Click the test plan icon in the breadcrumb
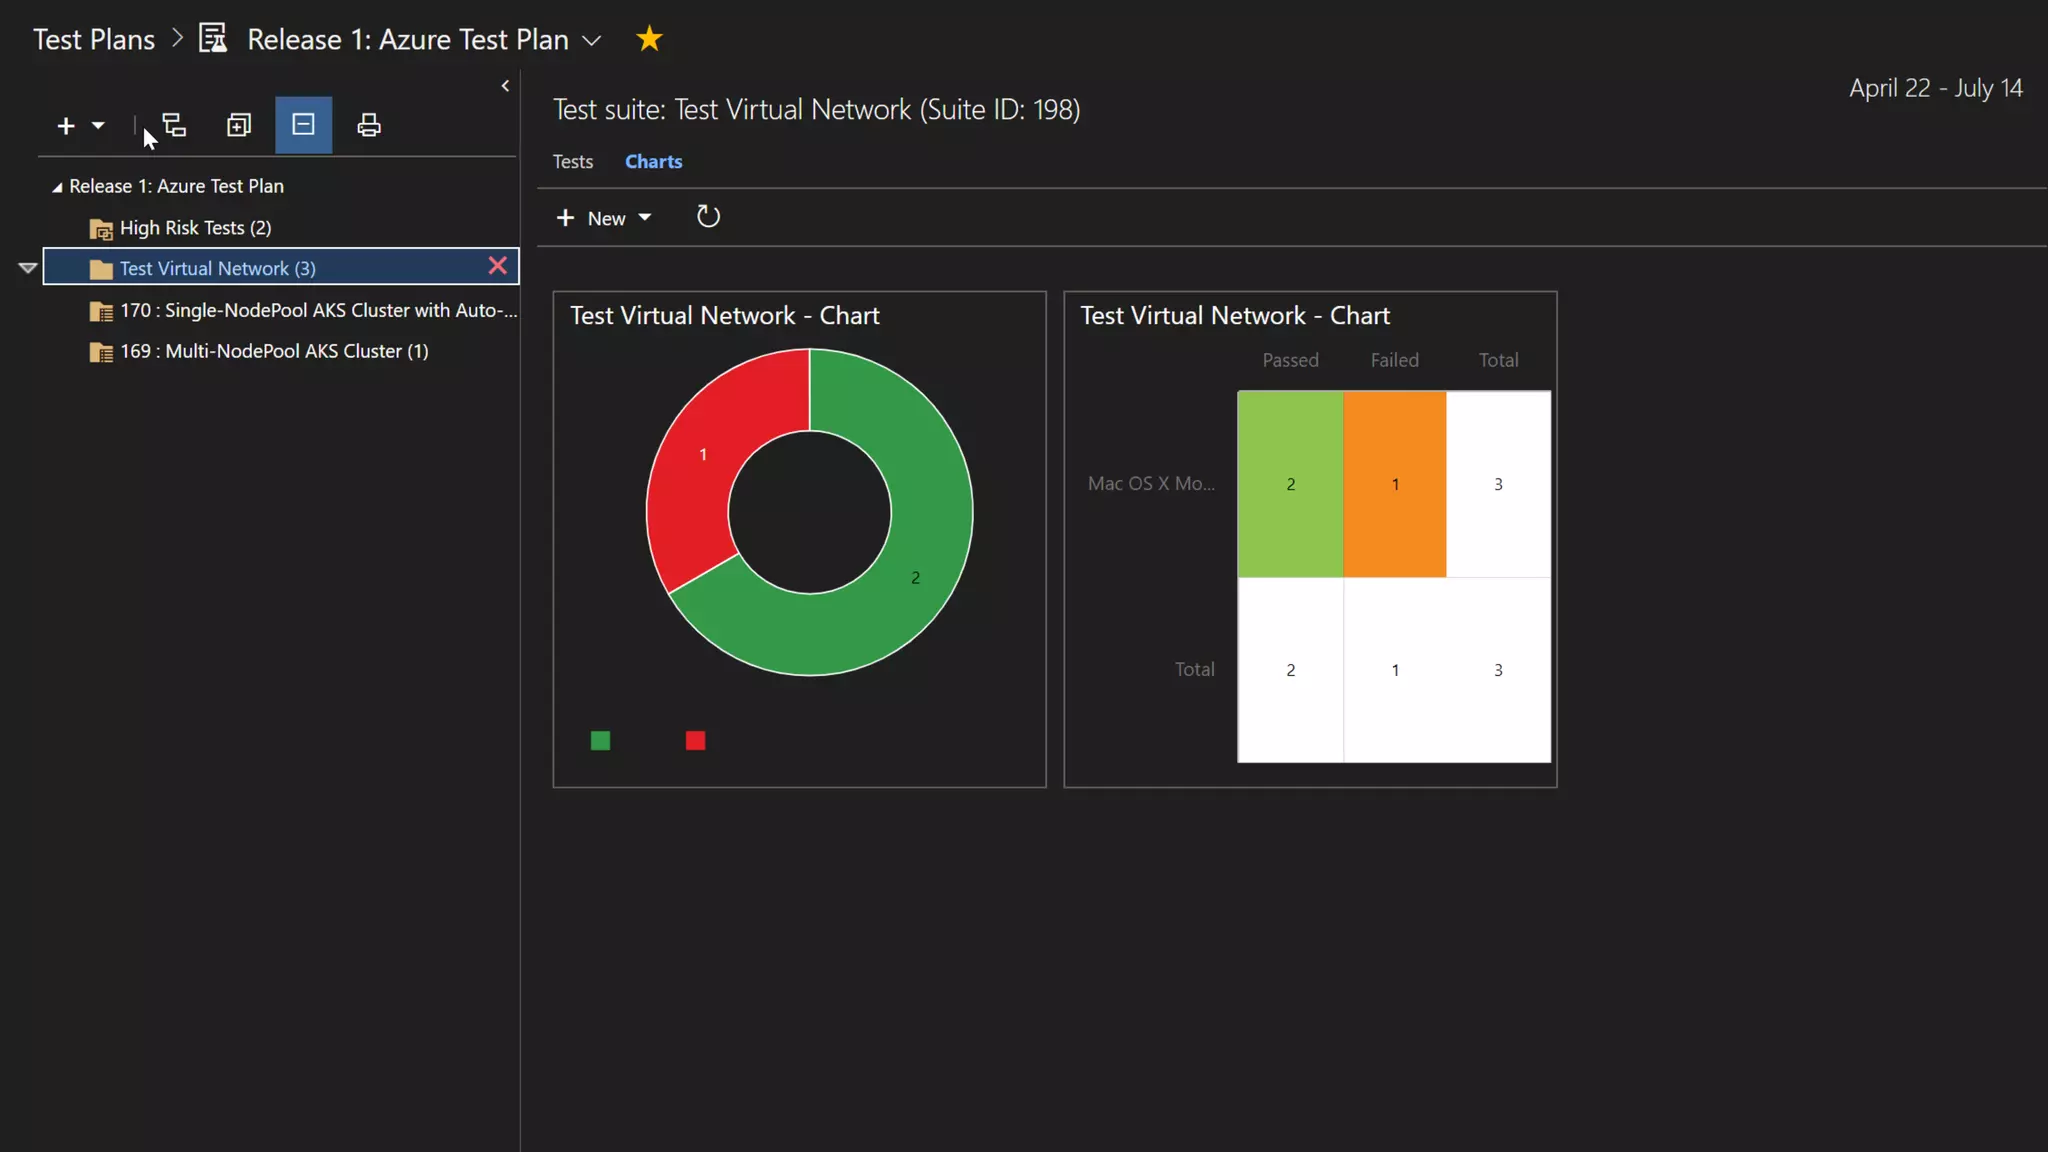 tap(213, 39)
